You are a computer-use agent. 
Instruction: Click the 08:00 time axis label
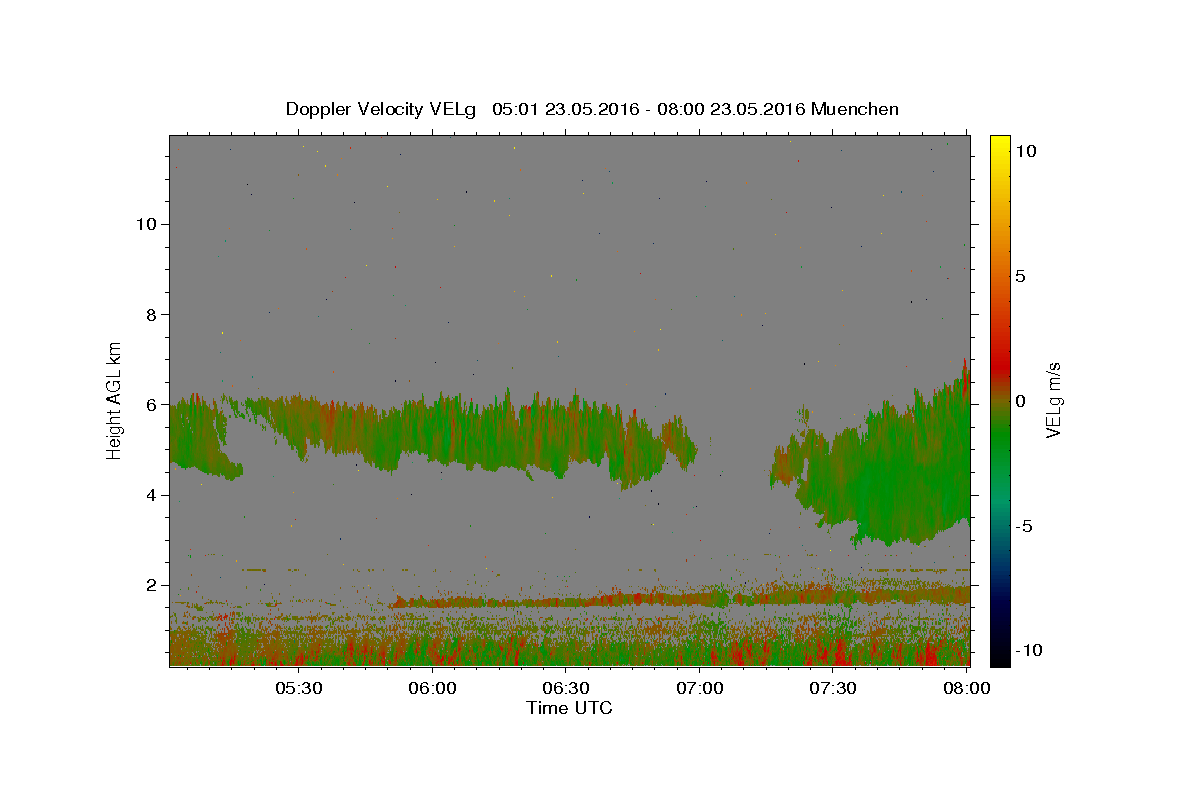966,689
